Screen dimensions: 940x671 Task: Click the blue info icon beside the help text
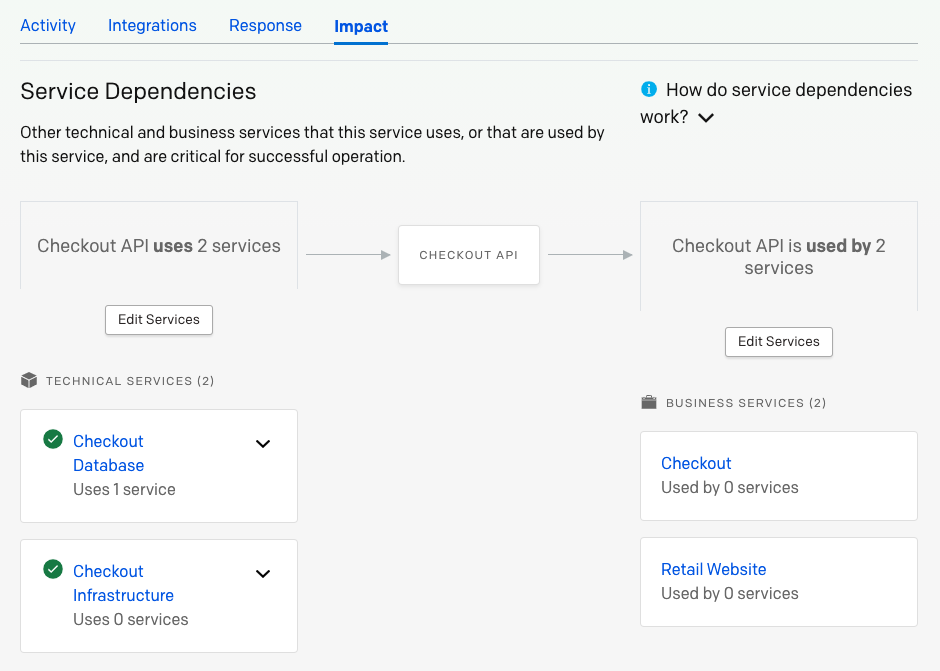click(x=649, y=89)
